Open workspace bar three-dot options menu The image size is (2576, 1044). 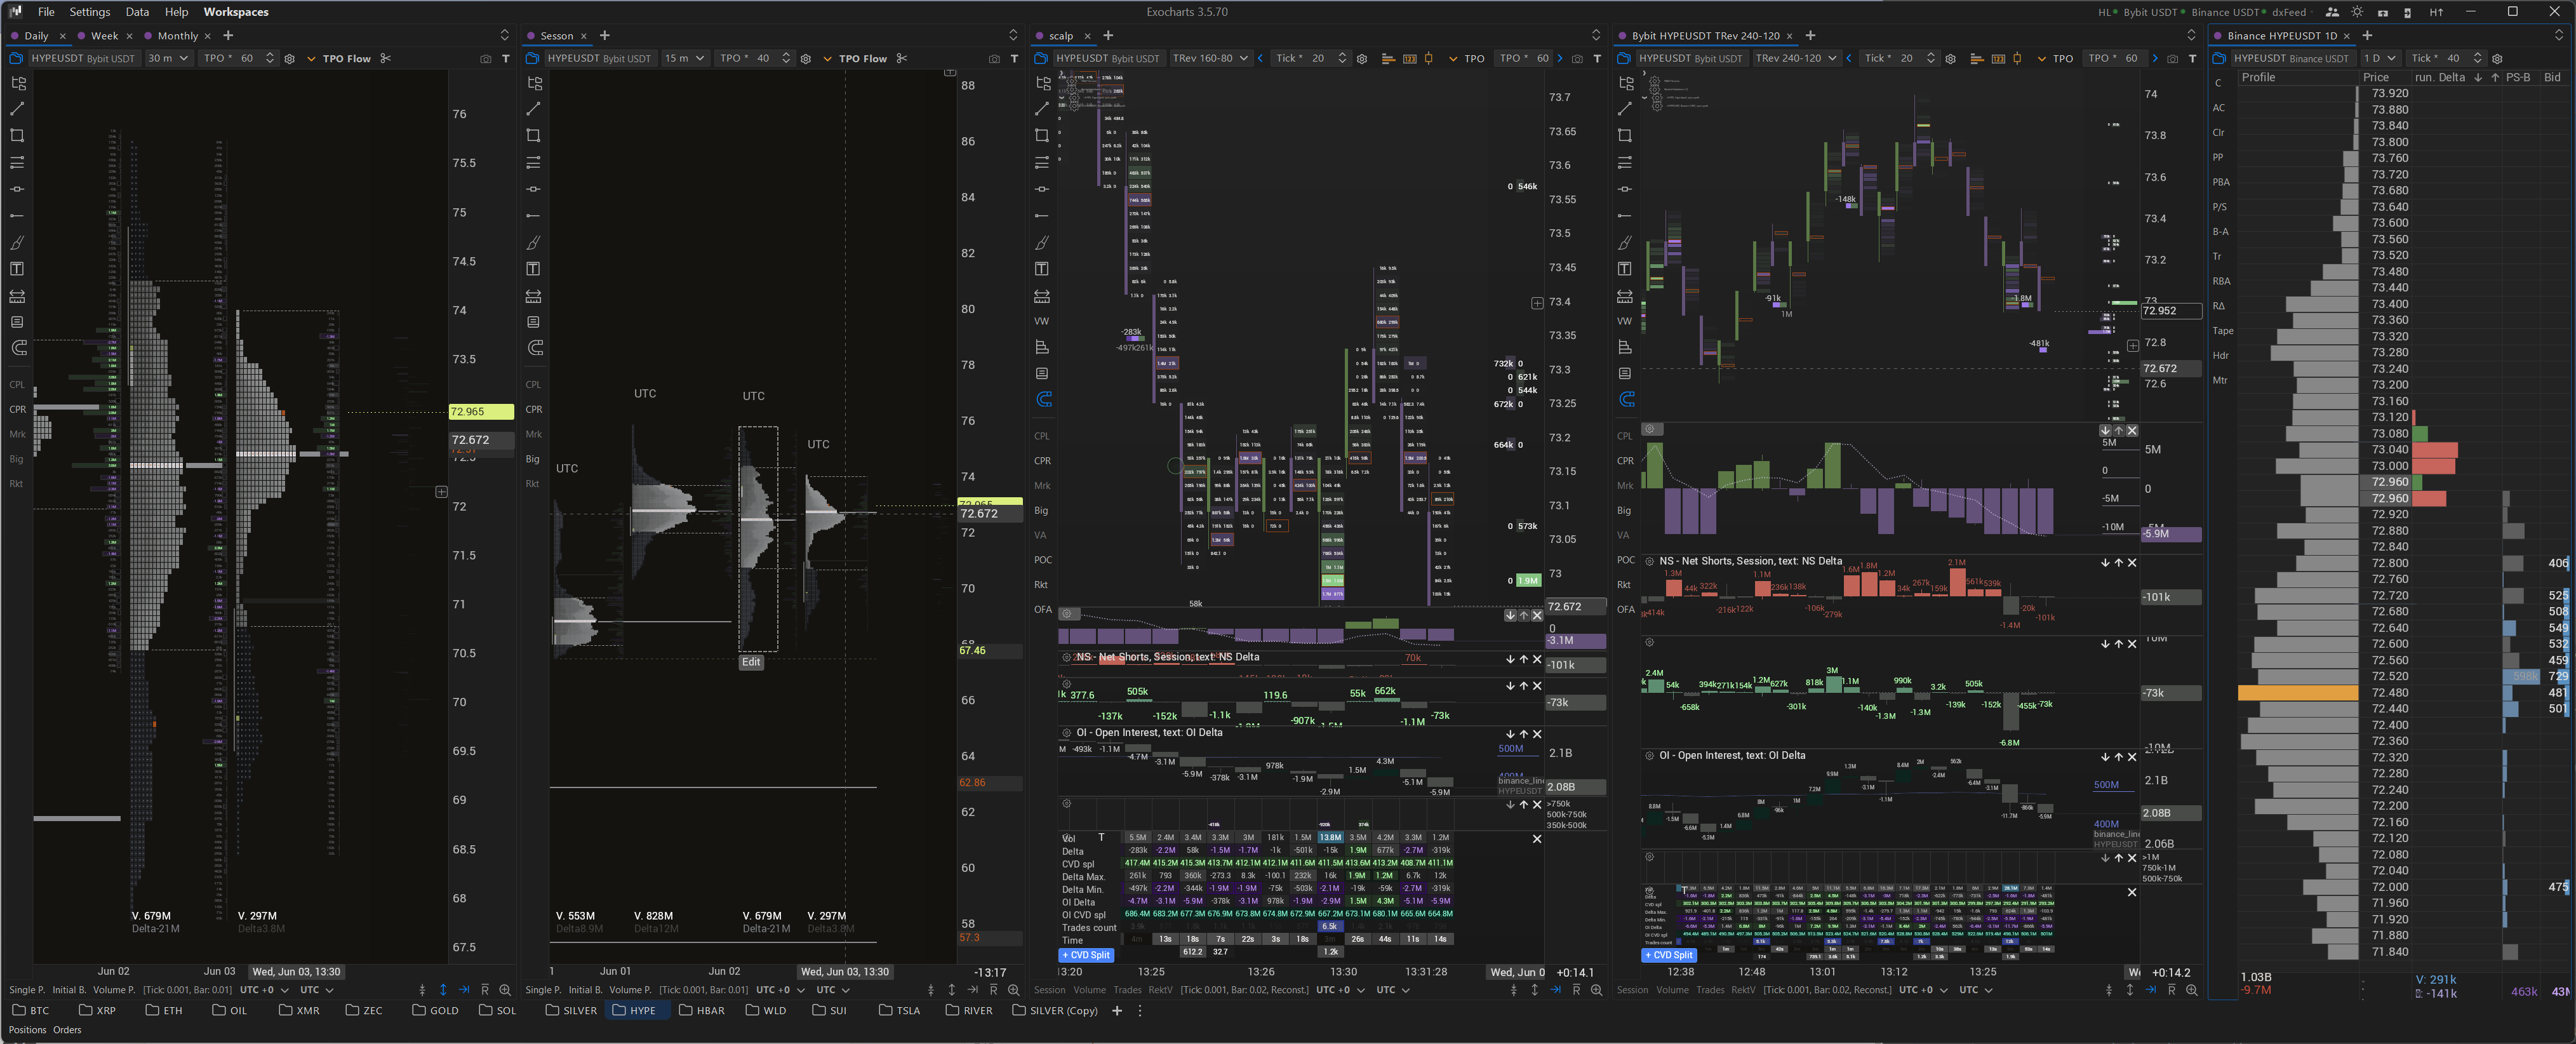1139,1010
